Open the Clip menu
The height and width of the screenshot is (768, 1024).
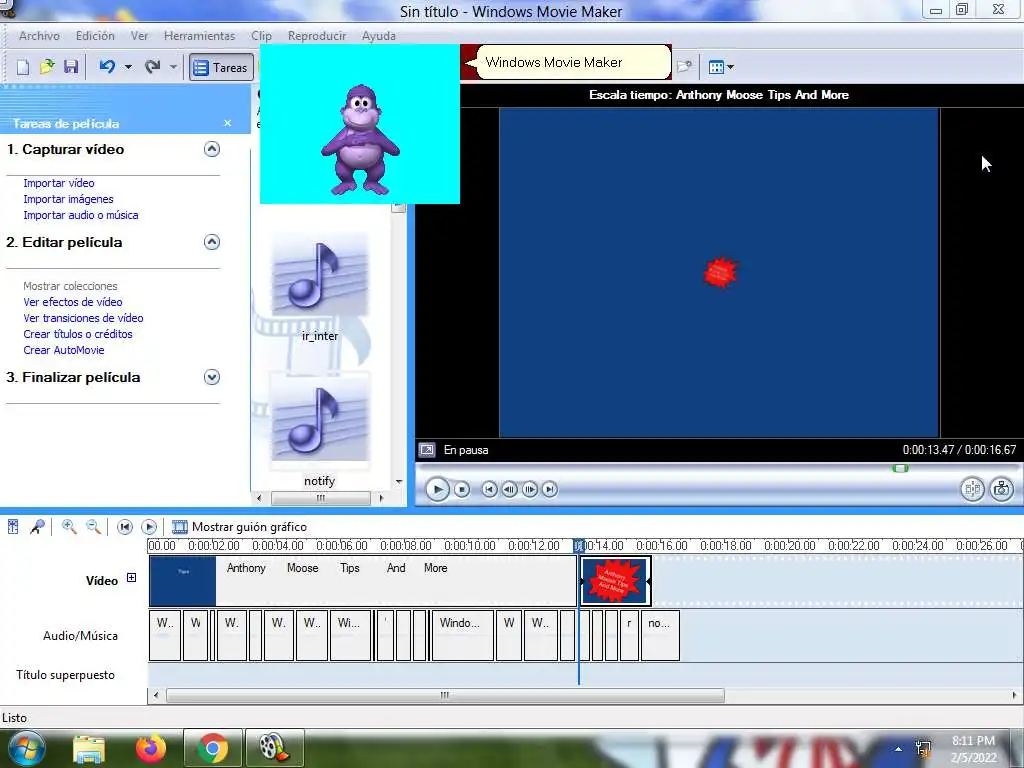[x=261, y=36]
